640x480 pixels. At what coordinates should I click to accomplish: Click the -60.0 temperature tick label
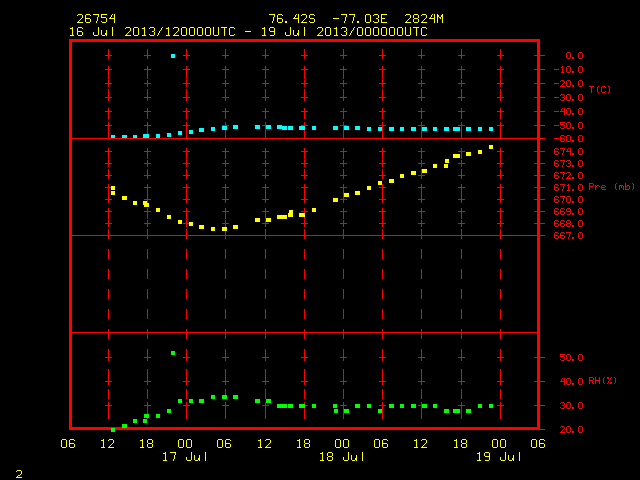pyautogui.click(x=568, y=139)
